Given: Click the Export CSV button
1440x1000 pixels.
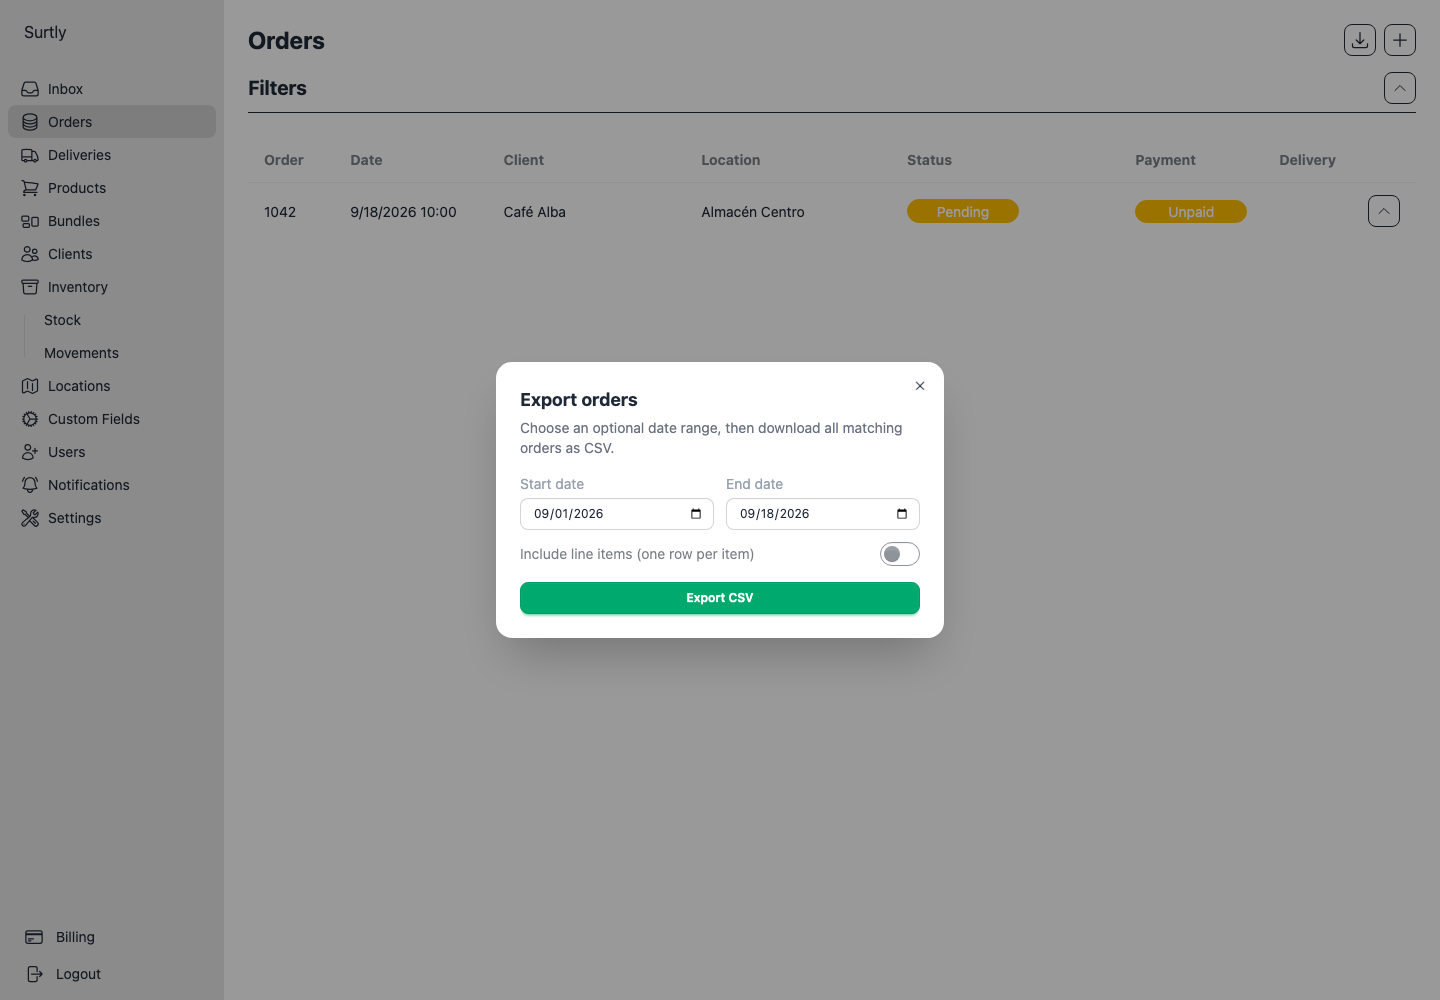Looking at the screenshot, I should 720,598.
